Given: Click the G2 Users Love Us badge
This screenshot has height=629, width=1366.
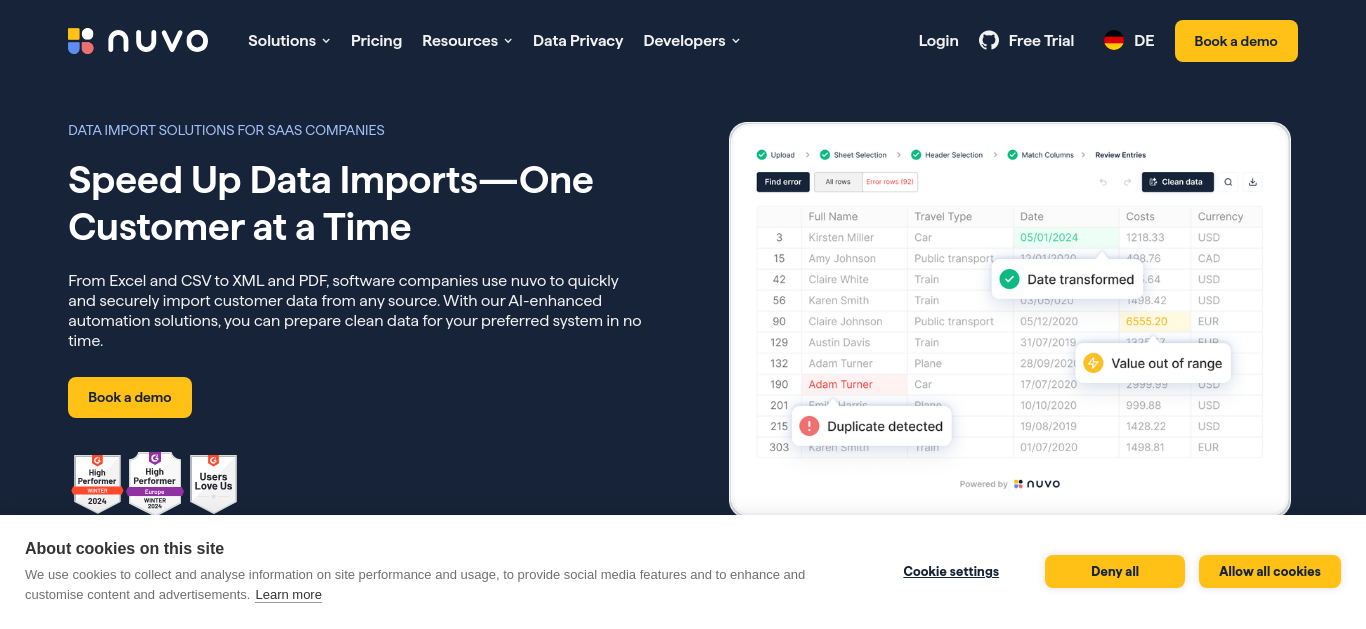Looking at the screenshot, I should (x=213, y=484).
